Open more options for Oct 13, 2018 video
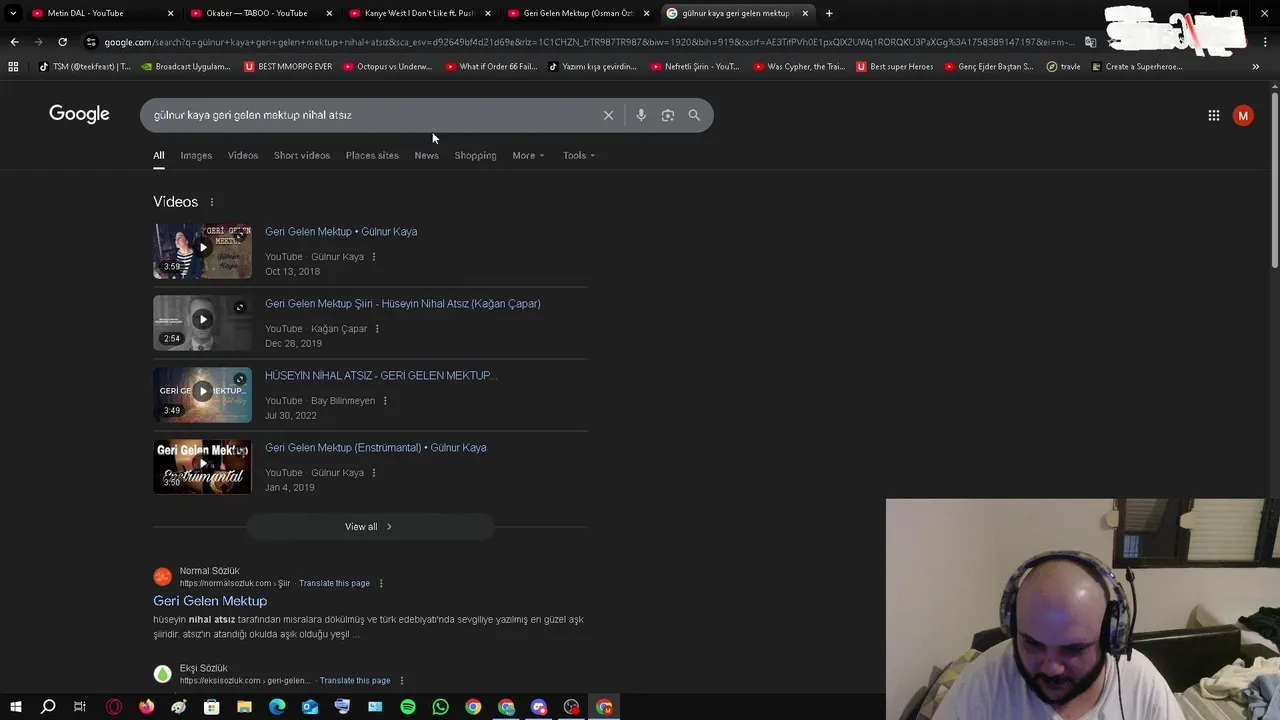Screen dimensions: 1280x720 pyautogui.click(x=374, y=257)
